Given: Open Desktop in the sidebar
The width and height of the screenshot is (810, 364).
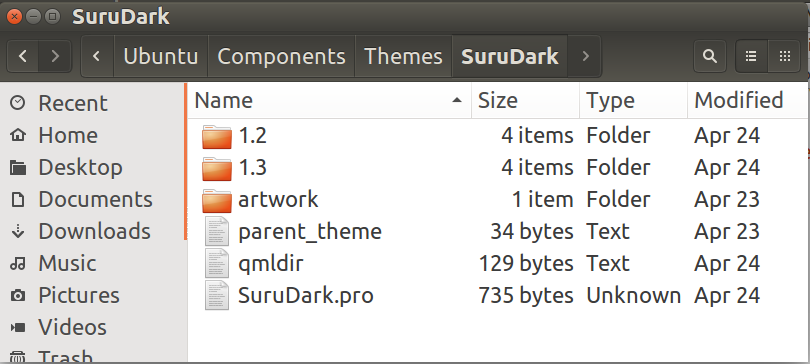Looking at the screenshot, I should pos(93,167).
